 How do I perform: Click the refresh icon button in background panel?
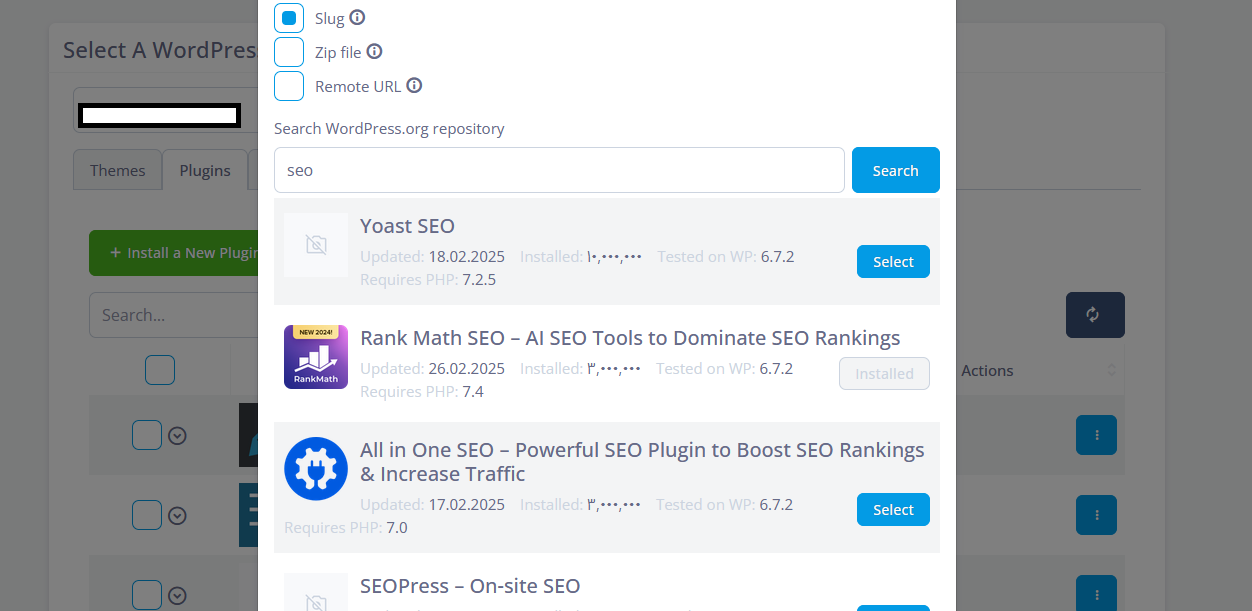pyautogui.click(x=1095, y=315)
